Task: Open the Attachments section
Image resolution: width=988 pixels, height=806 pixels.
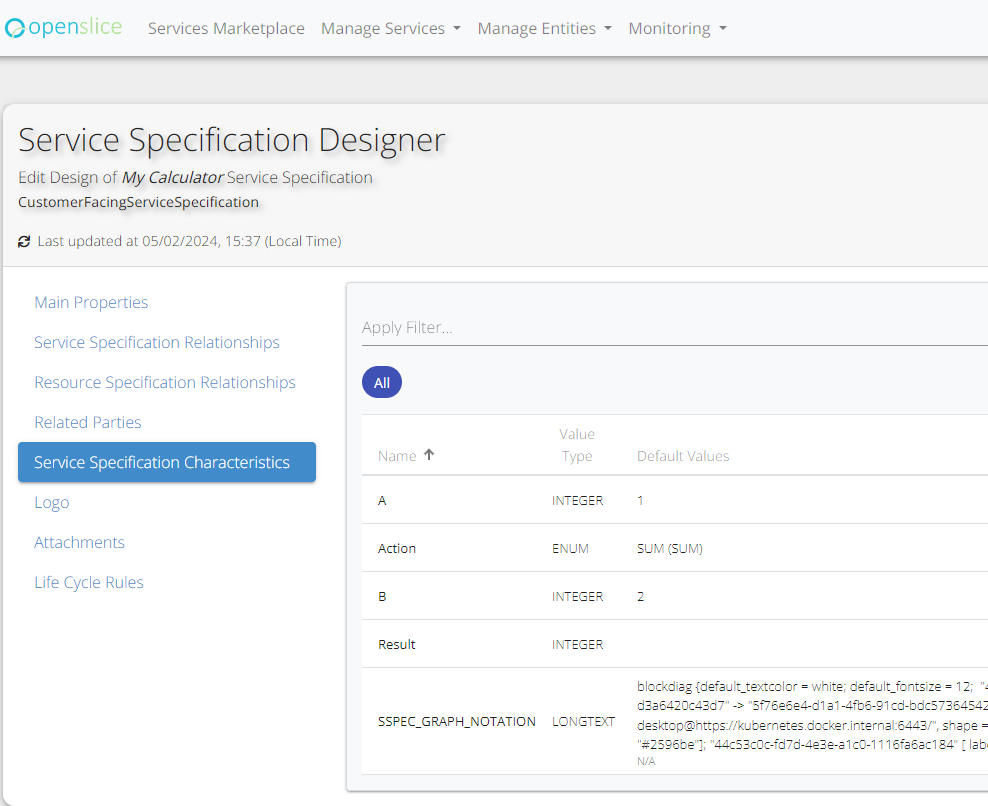Action: pyautogui.click(x=80, y=543)
